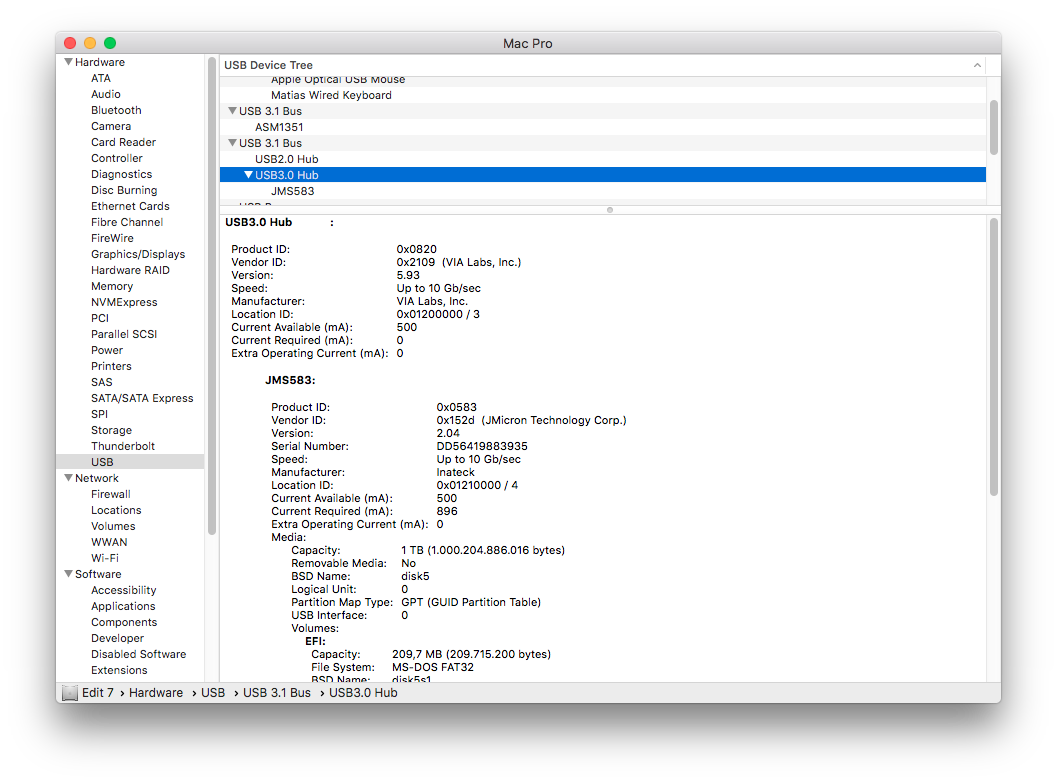Collapse the first USB 3.1 Bus with ASM1351

(x=233, y=111)
